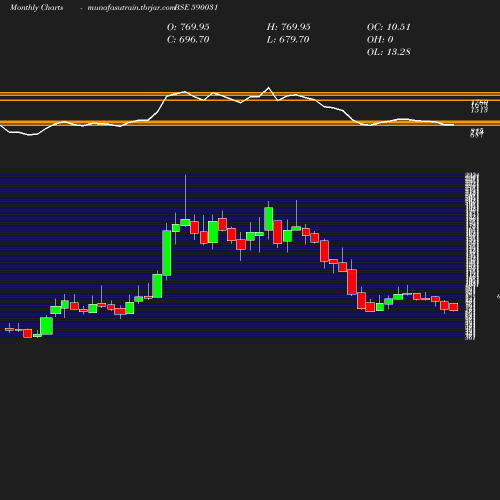Click the 'OC: 10.51' reading
The image size is (500, 500).
click(x=389, y=27)
